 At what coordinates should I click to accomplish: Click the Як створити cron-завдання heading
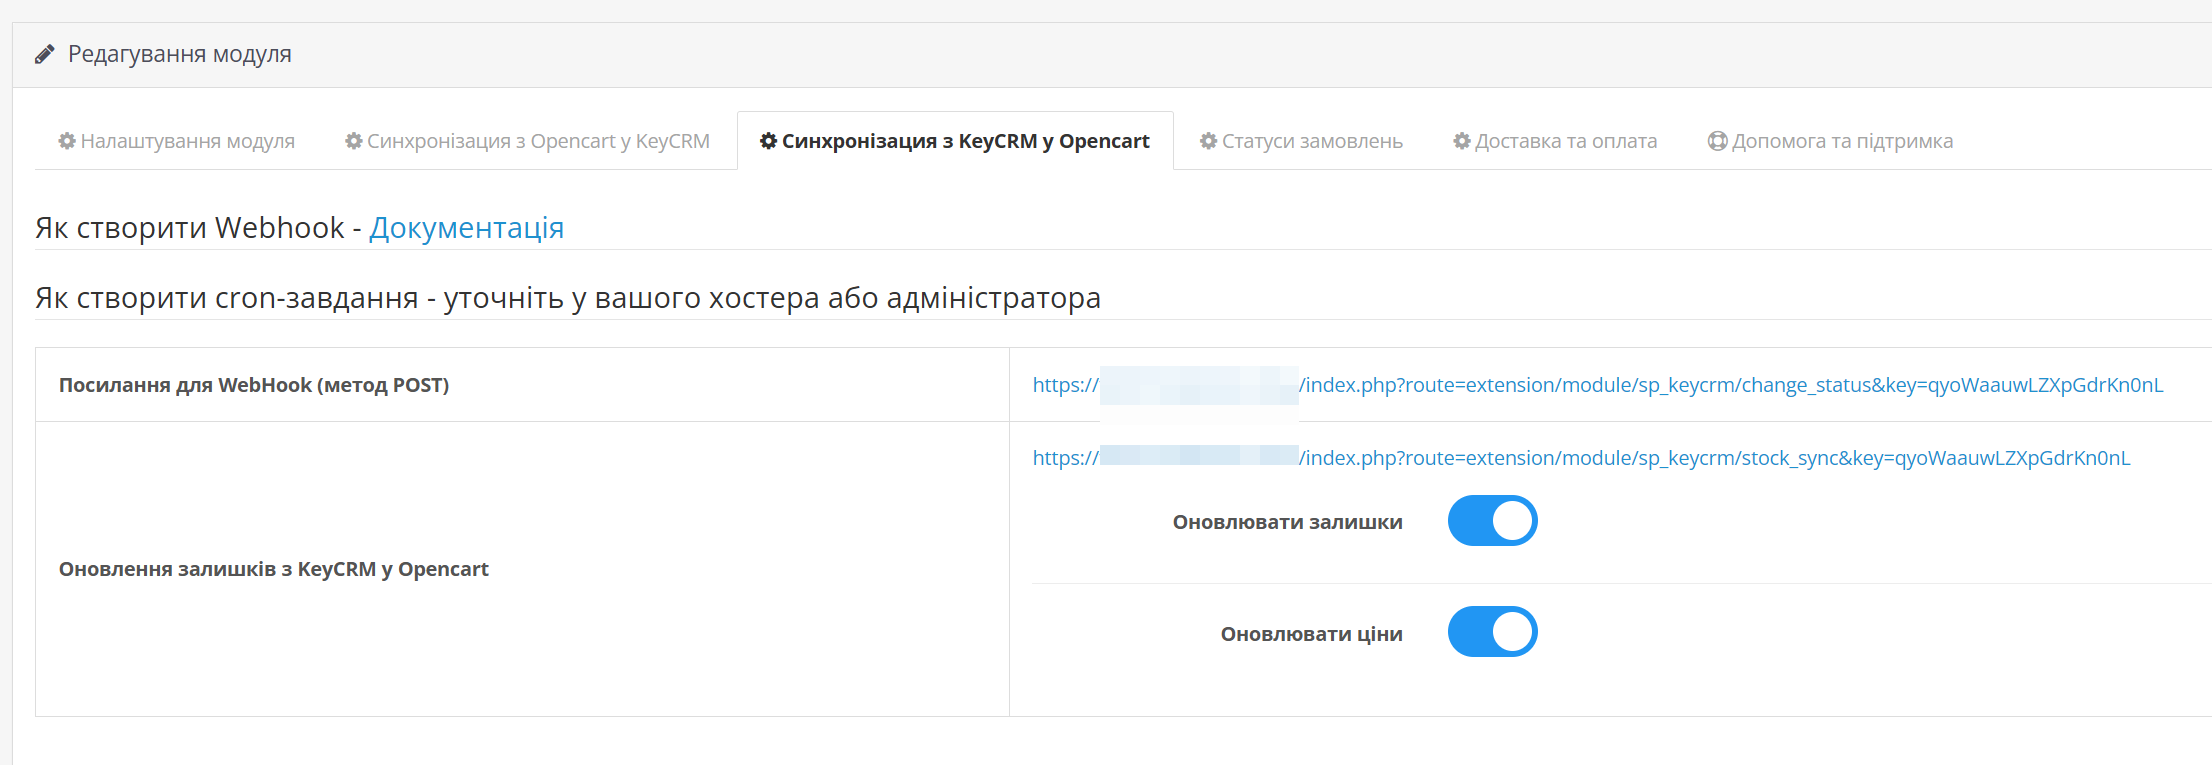pyautogui.click(x=568, y=298)
